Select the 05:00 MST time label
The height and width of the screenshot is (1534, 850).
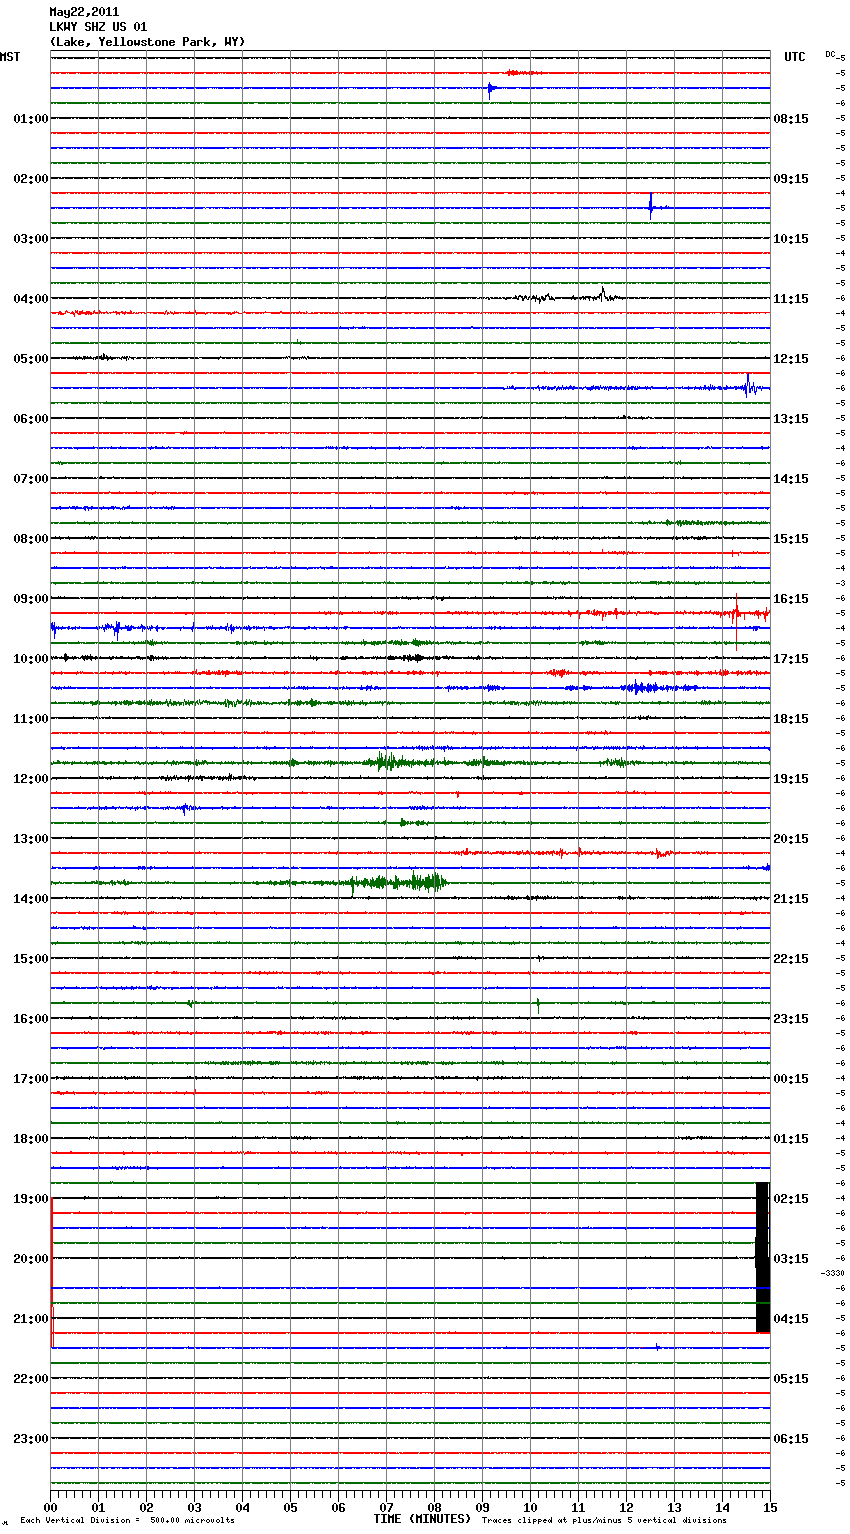coord(30,358)
